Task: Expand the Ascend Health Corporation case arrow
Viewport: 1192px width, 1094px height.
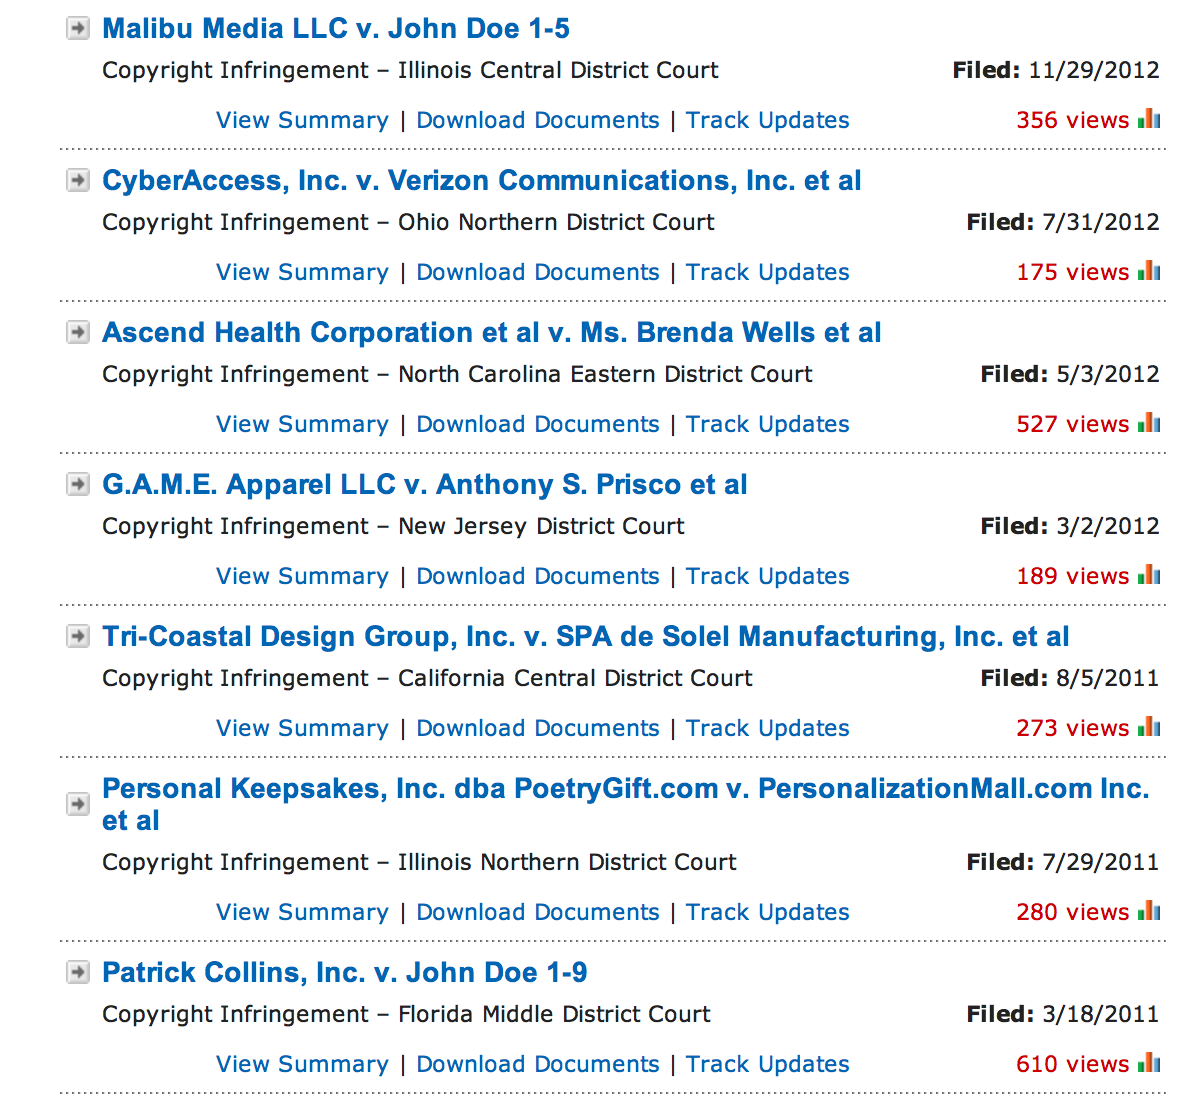Action: (78, 333)
